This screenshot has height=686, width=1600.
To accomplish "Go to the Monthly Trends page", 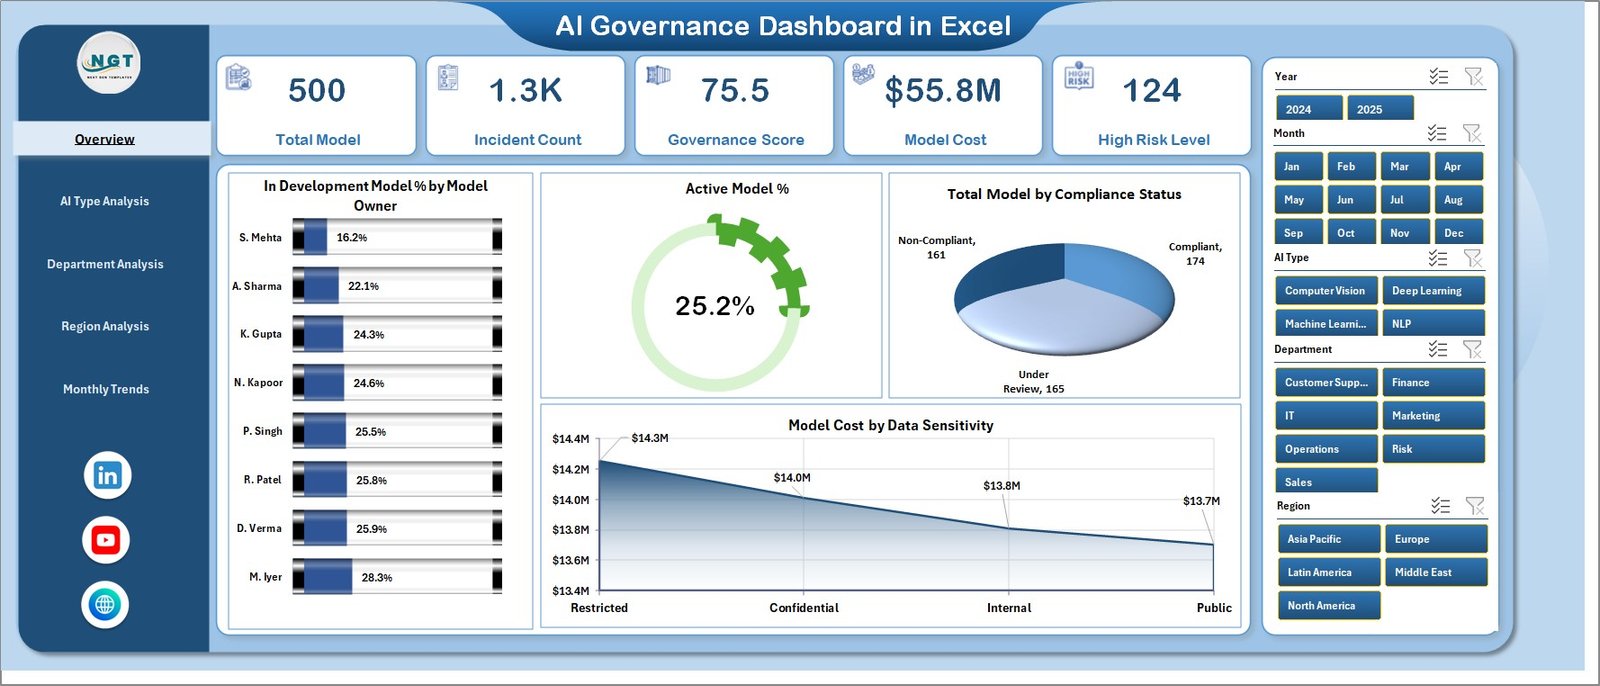I will (106, 389).
